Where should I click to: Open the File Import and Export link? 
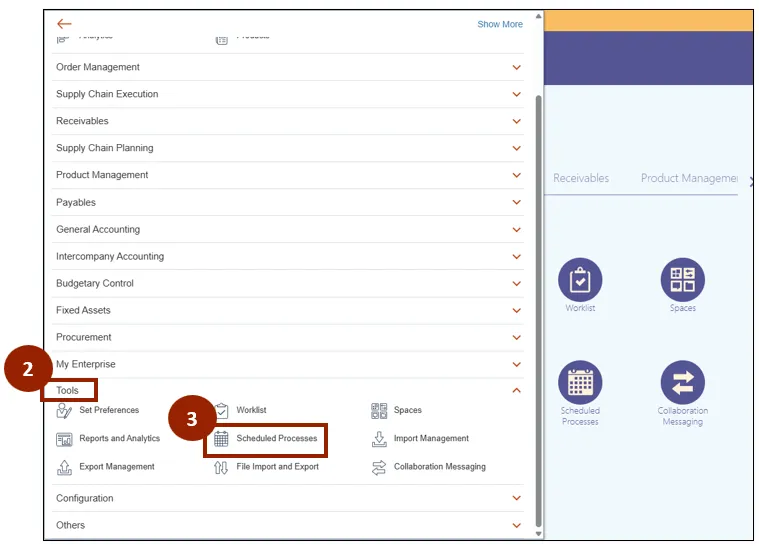click(x=277, y=466)
